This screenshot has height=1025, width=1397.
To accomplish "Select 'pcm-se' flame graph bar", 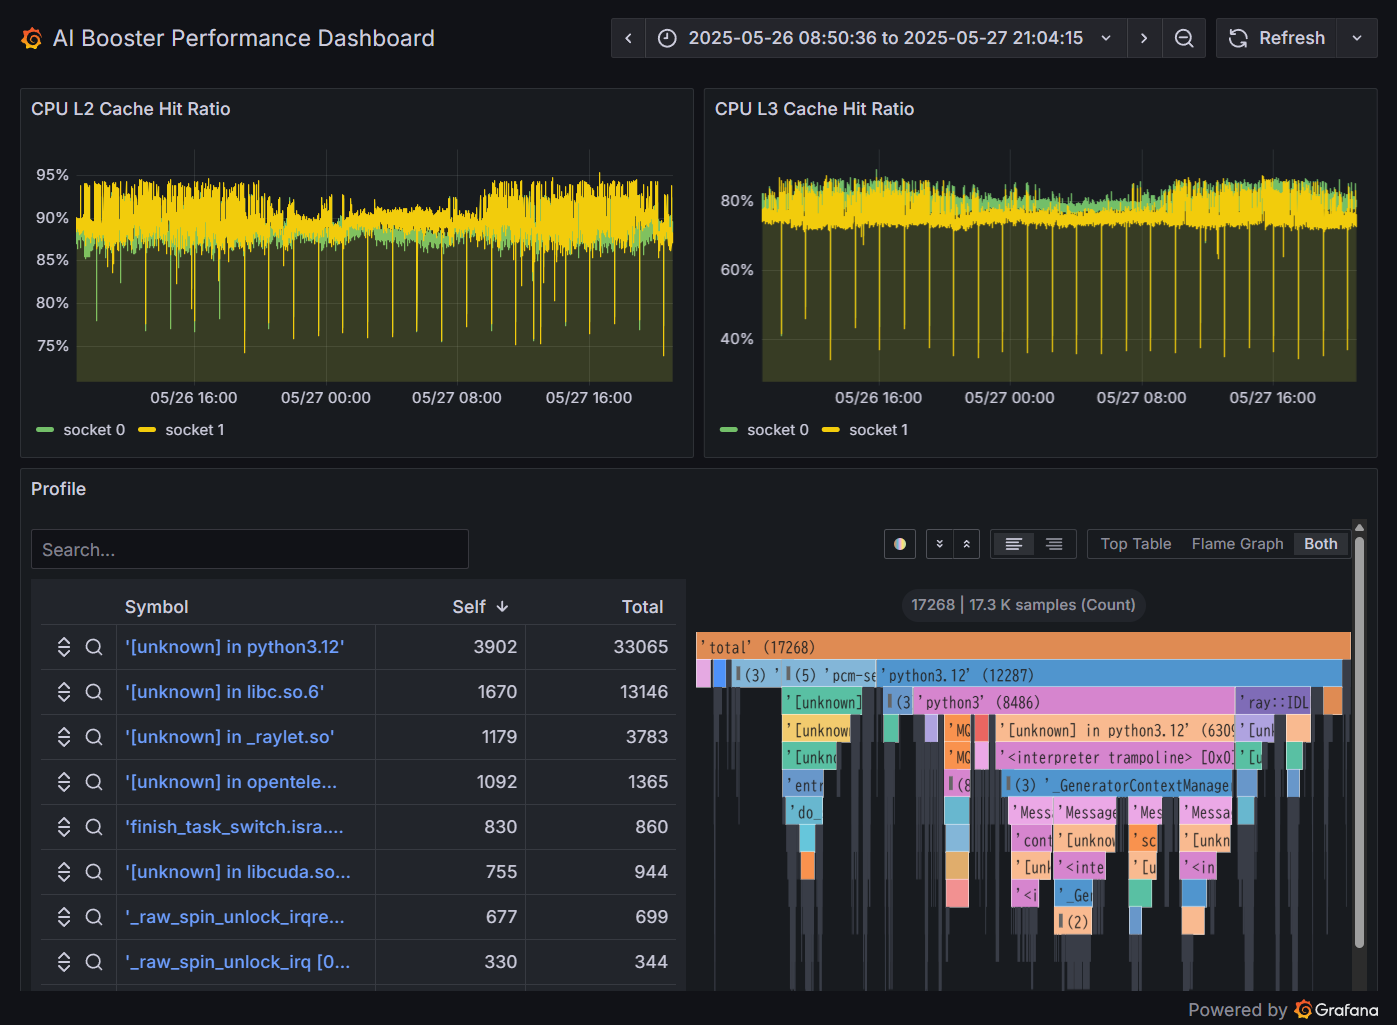I will 849,675.
